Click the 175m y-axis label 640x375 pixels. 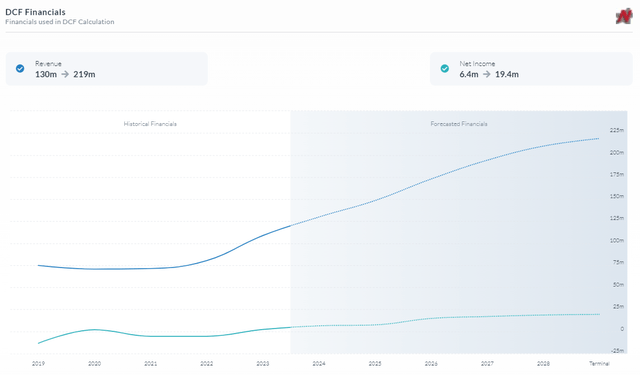click(617, 175)
